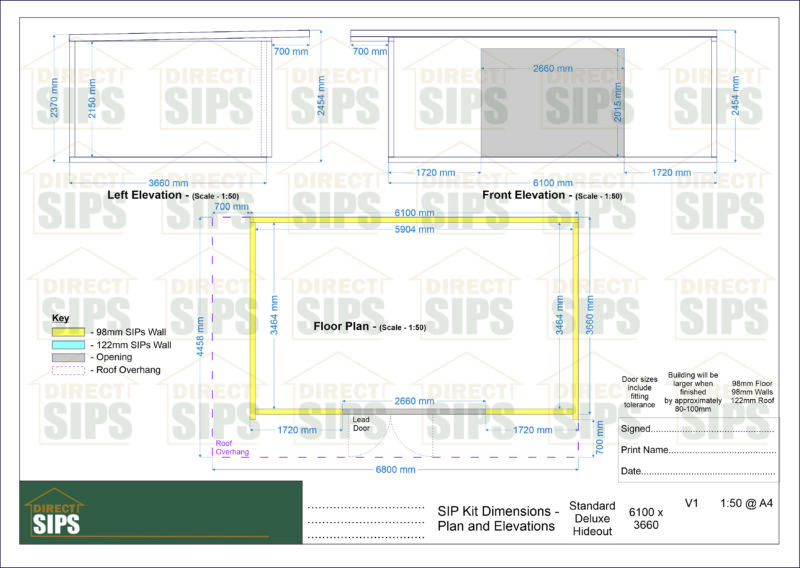Click the '2150 mm' height dimension
This screenshot has width=800, height=568.
(92, 98)
